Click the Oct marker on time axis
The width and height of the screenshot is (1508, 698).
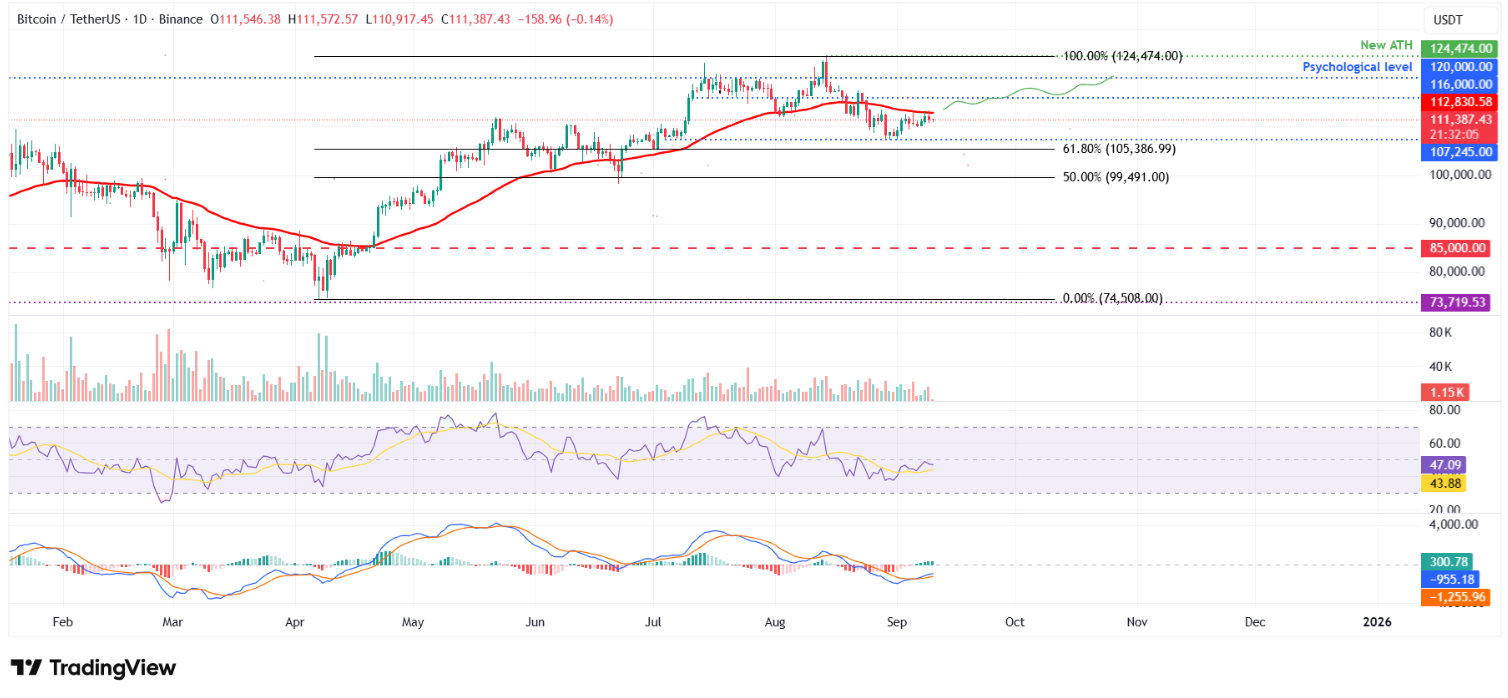point(1015,622)
